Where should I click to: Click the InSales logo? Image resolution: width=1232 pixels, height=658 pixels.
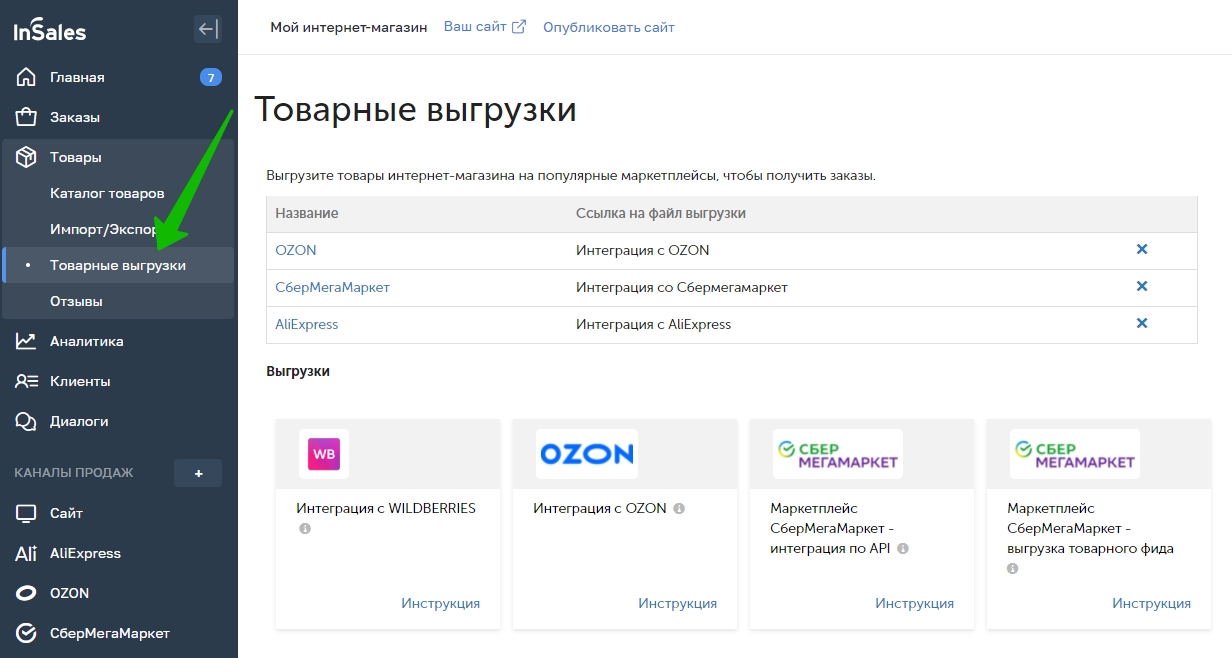(x=49, y=30)
